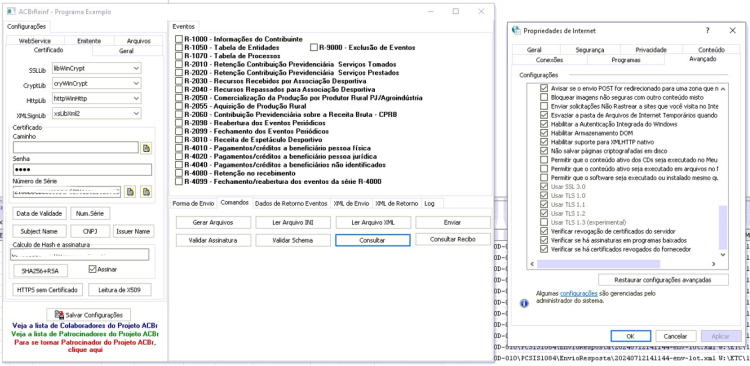Toggle Não salvar páginas criptografadas em disco
The height and width of the screenshot is (366, 750).
tap(543, 151)
